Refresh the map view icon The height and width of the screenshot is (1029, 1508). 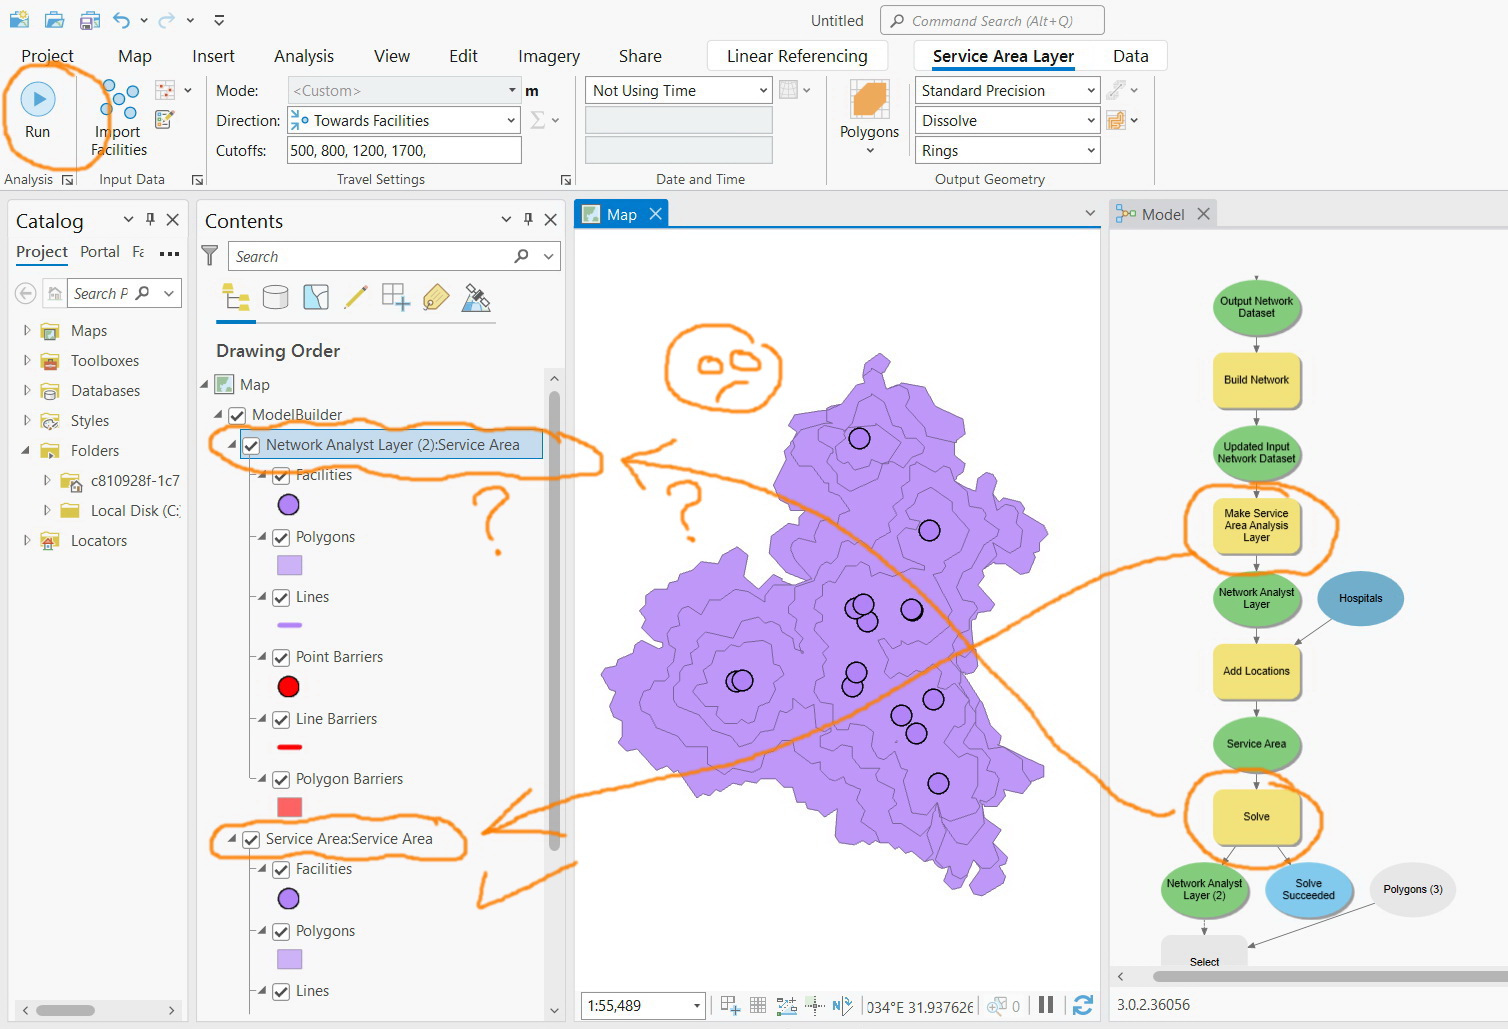coord(1083,1005)
